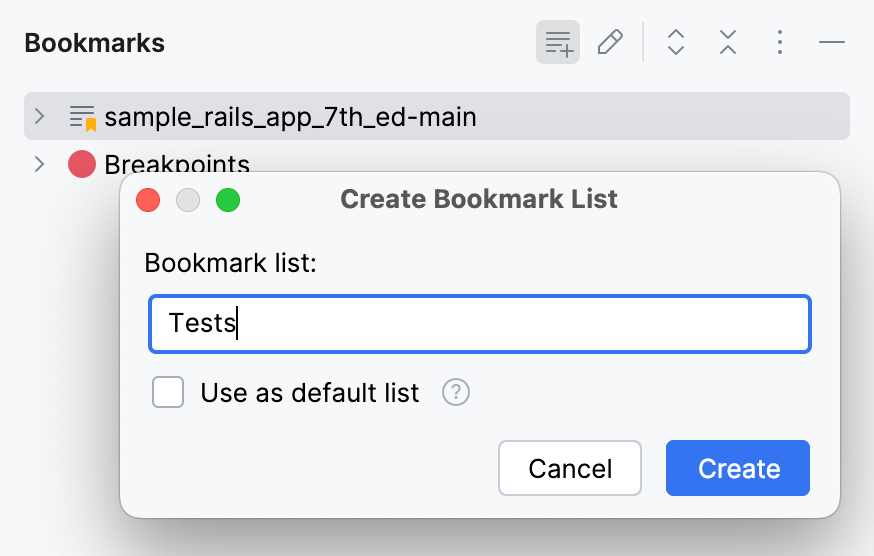Select the Breakpoints label in the tree
This screenshot has width=874, height=556.
coord(177,164)
